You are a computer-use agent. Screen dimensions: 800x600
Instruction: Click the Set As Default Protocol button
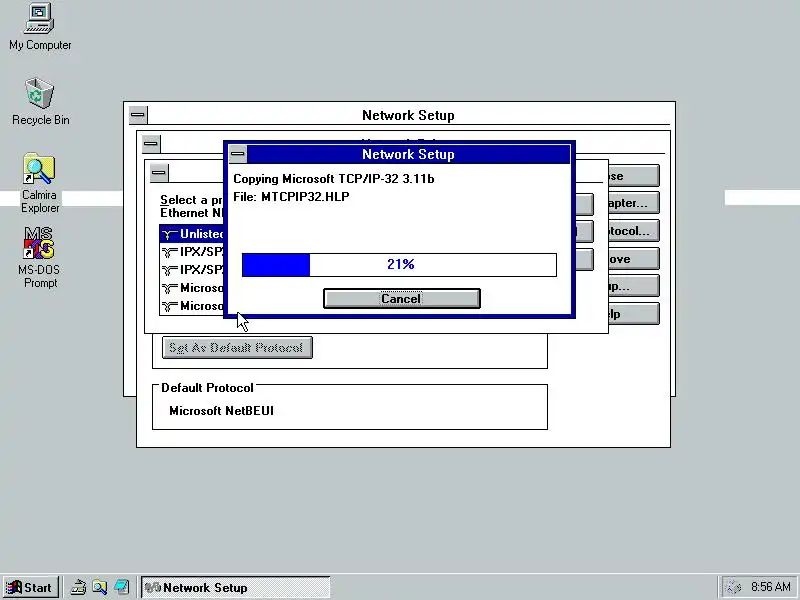[x=237, y=347]
